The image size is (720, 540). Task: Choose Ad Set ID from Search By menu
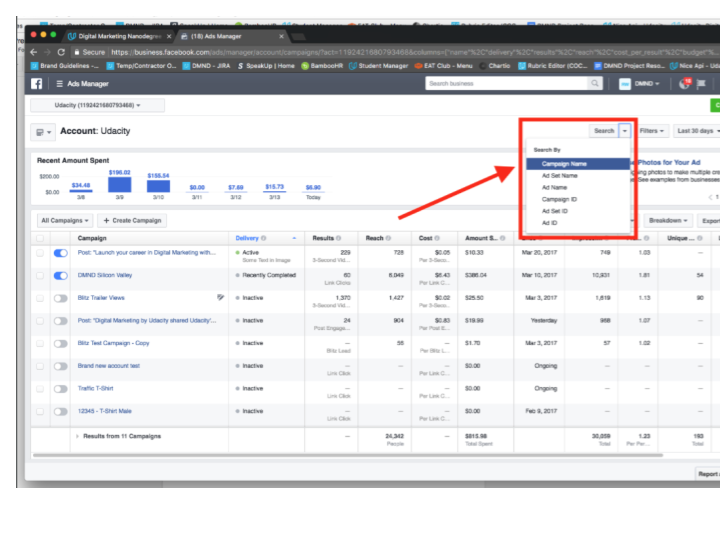point(555,211)
